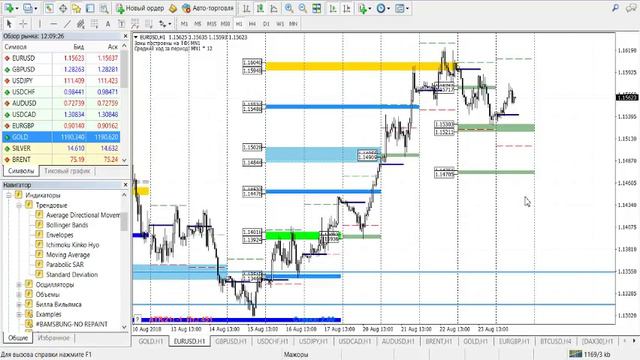Screen dimensions: 640x360
Task: Open the New Chart toolbar icon
Action: [9, 8]
